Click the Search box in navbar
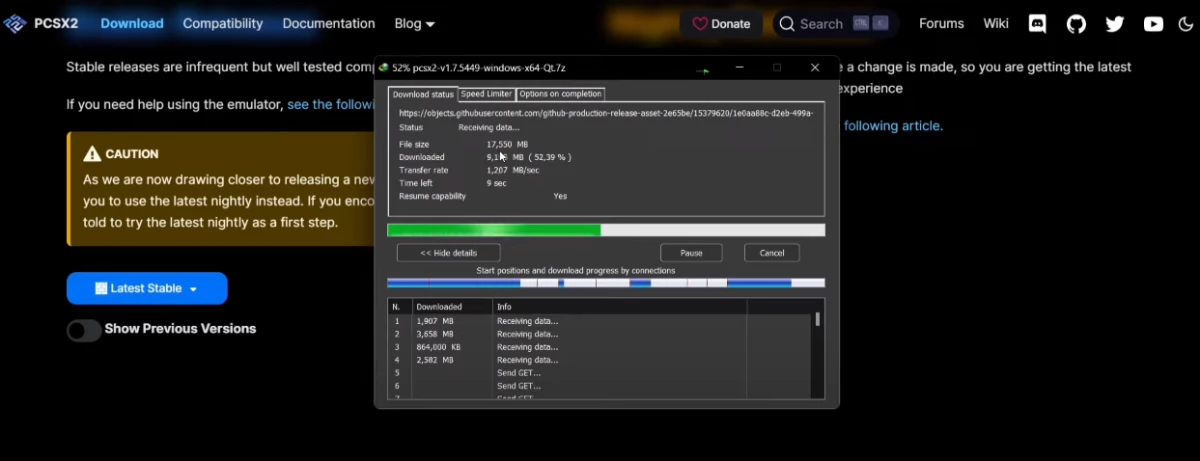 834,24
